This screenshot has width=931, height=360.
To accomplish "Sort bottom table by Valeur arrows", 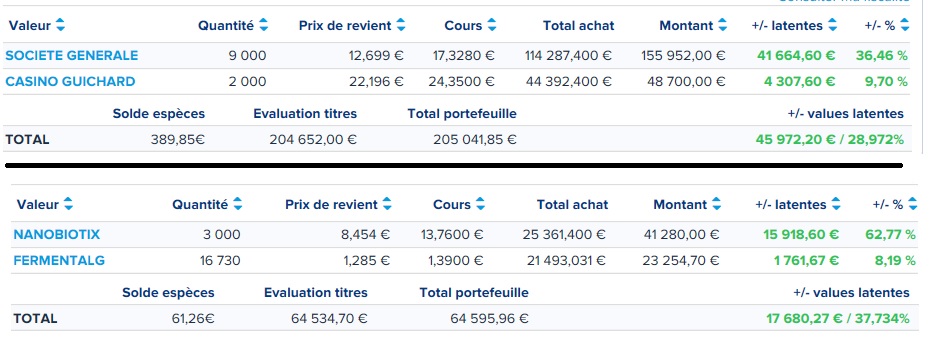I will [x=68, y=204].
